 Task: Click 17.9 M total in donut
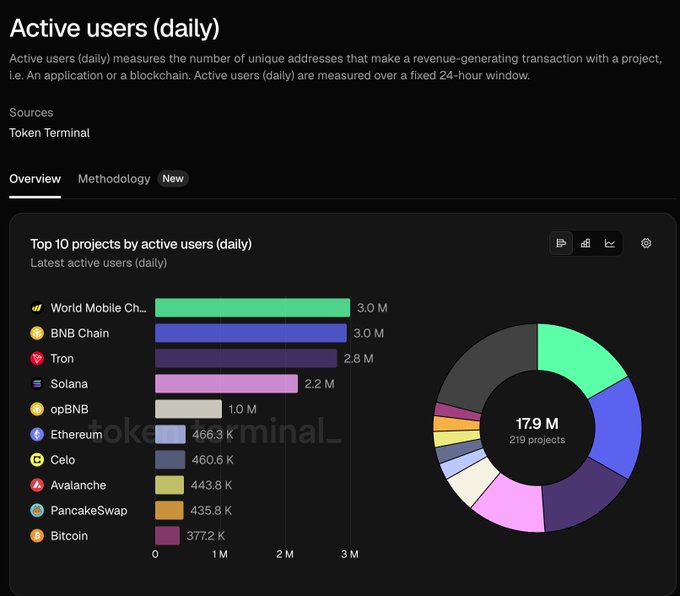click(x=537, y=423)
